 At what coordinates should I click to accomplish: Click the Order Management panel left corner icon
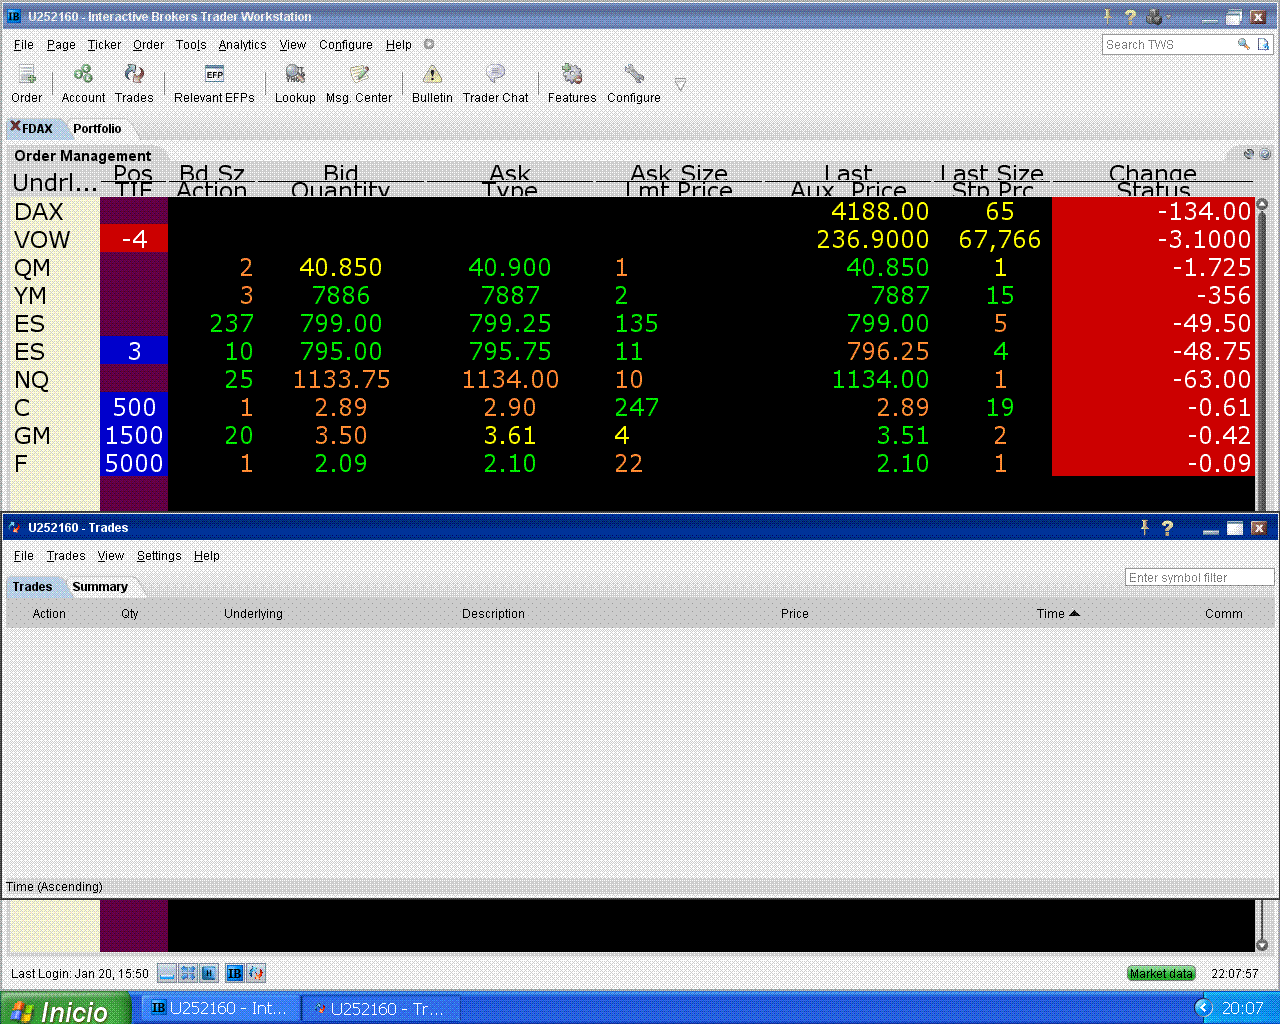(x=1249, y=154)
